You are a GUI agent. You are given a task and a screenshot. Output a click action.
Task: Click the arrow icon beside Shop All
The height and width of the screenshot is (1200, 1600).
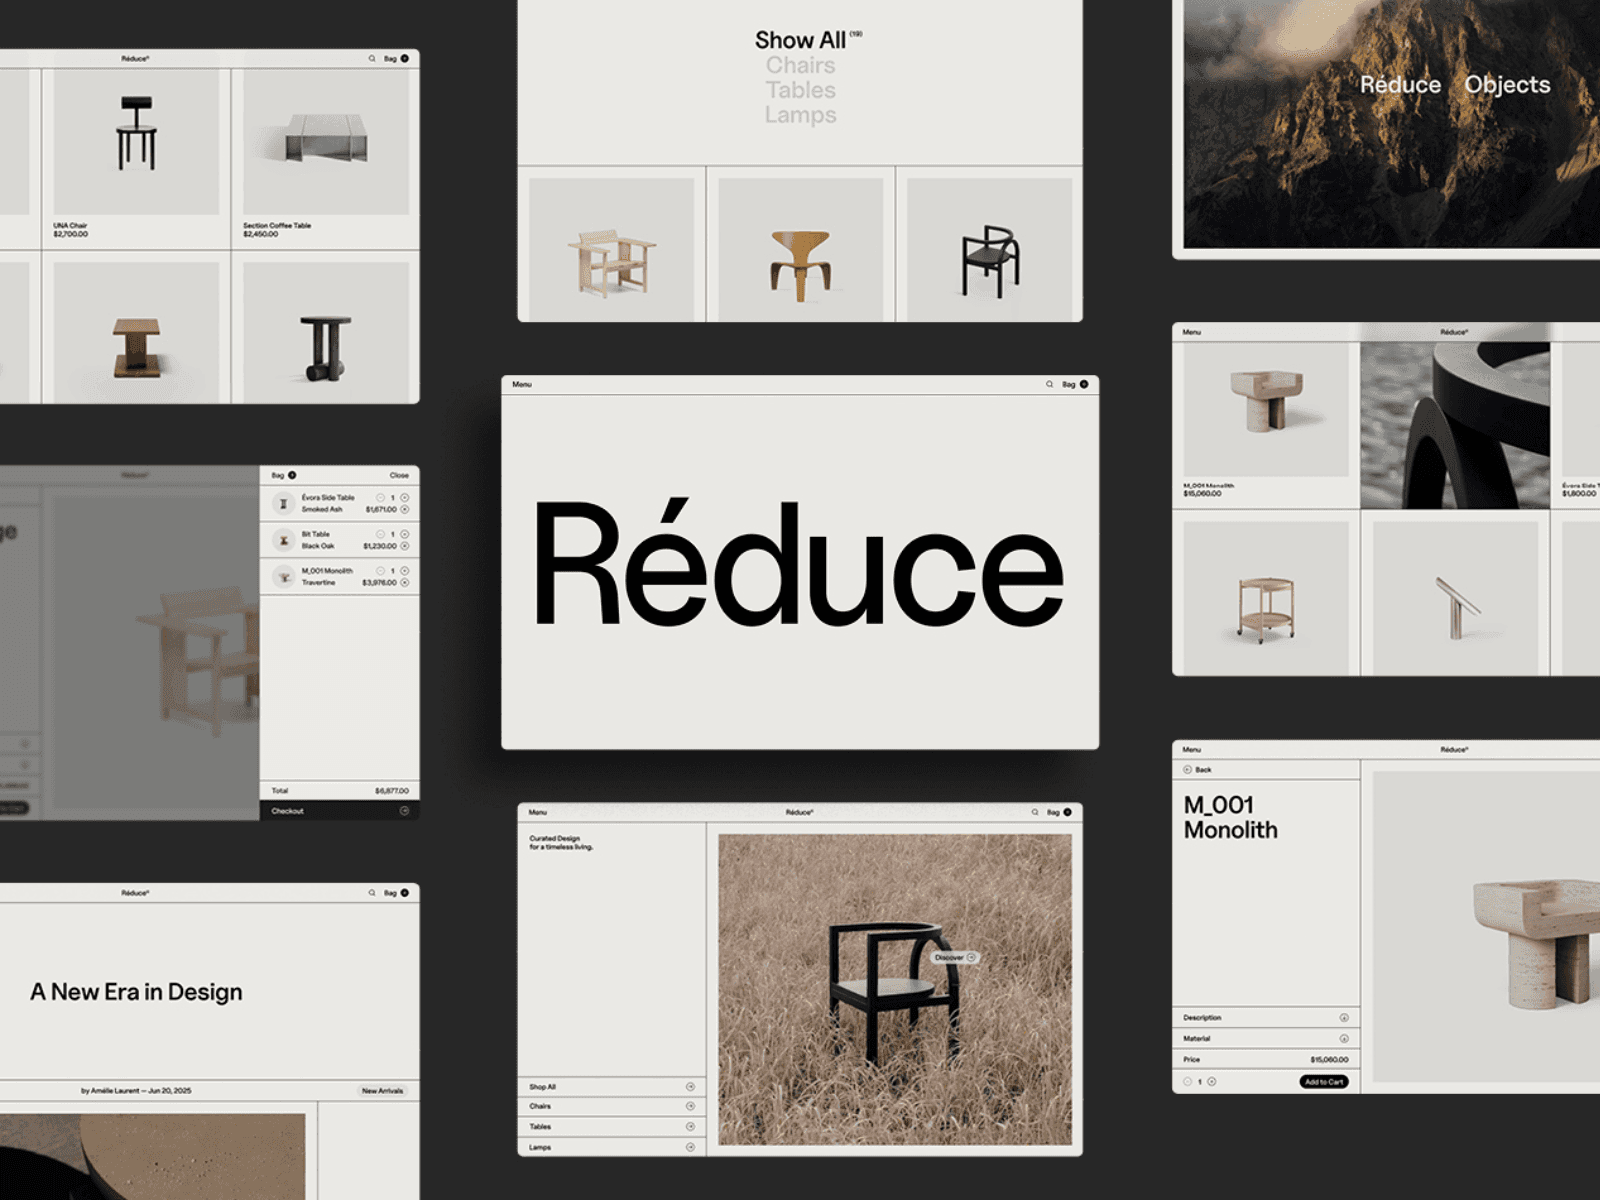(x=690, y=1087)
